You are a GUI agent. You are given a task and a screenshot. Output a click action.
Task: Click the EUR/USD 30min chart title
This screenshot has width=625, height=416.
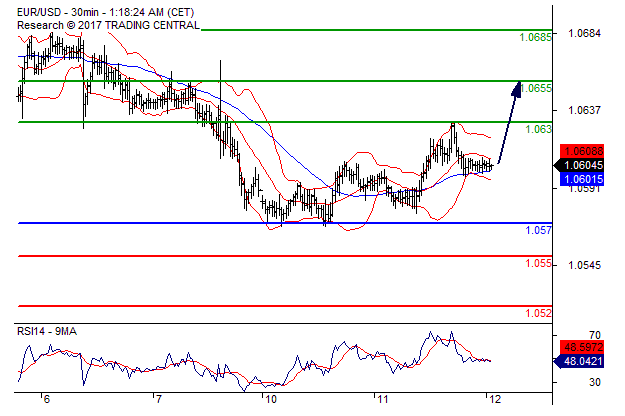pos(105,12)
